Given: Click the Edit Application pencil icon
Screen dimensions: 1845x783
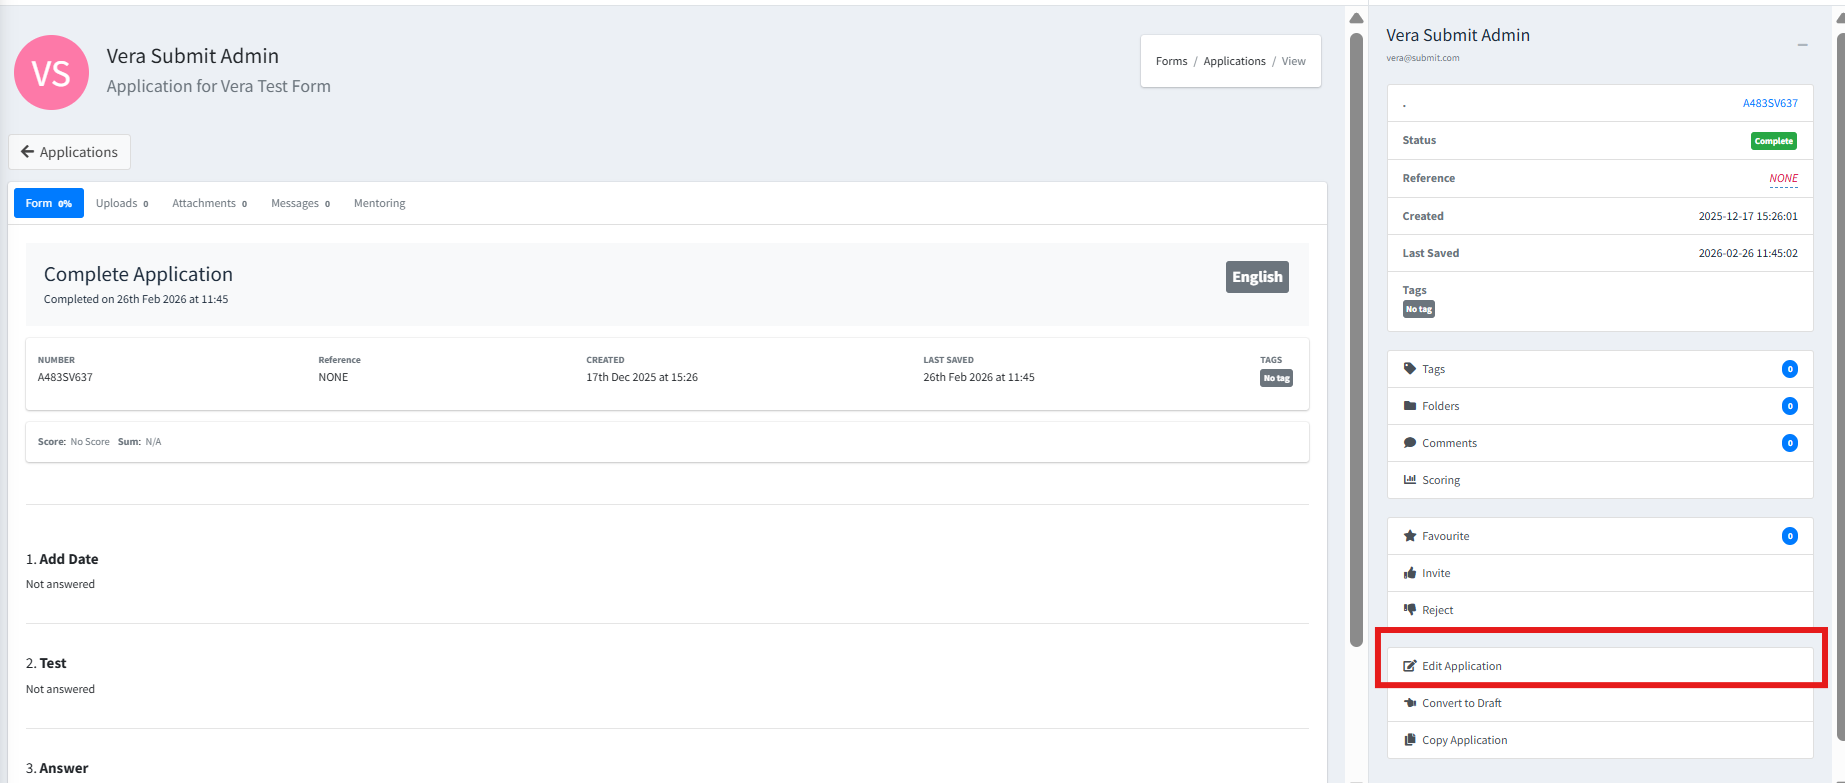Looking at the screenshot, I should point(1410,666).
